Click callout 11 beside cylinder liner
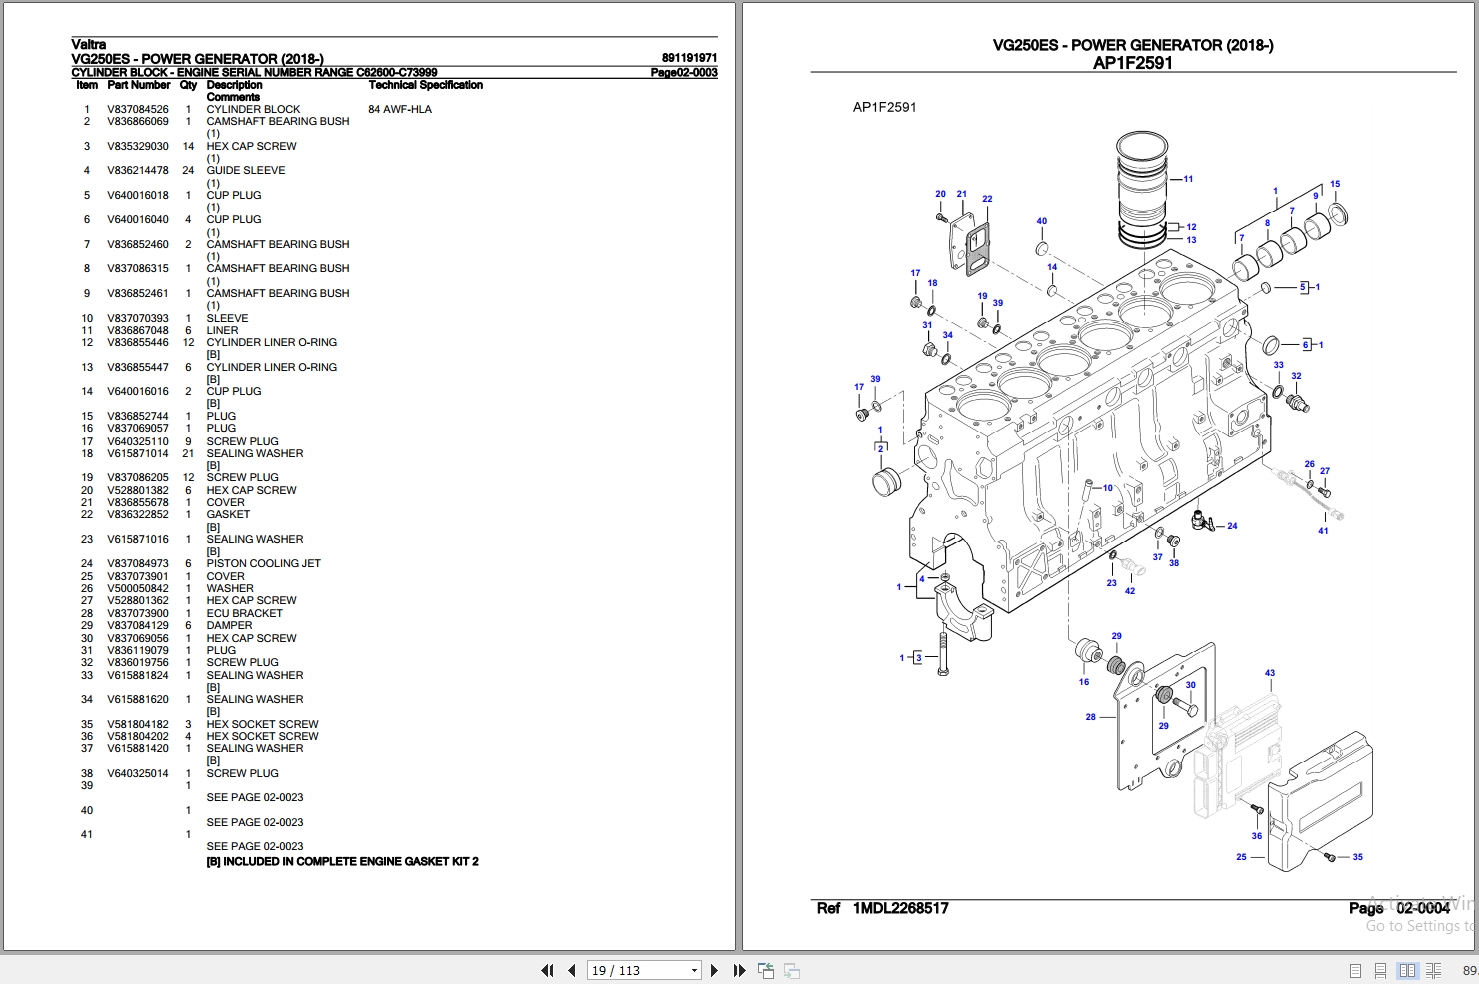 point(1188,179)
